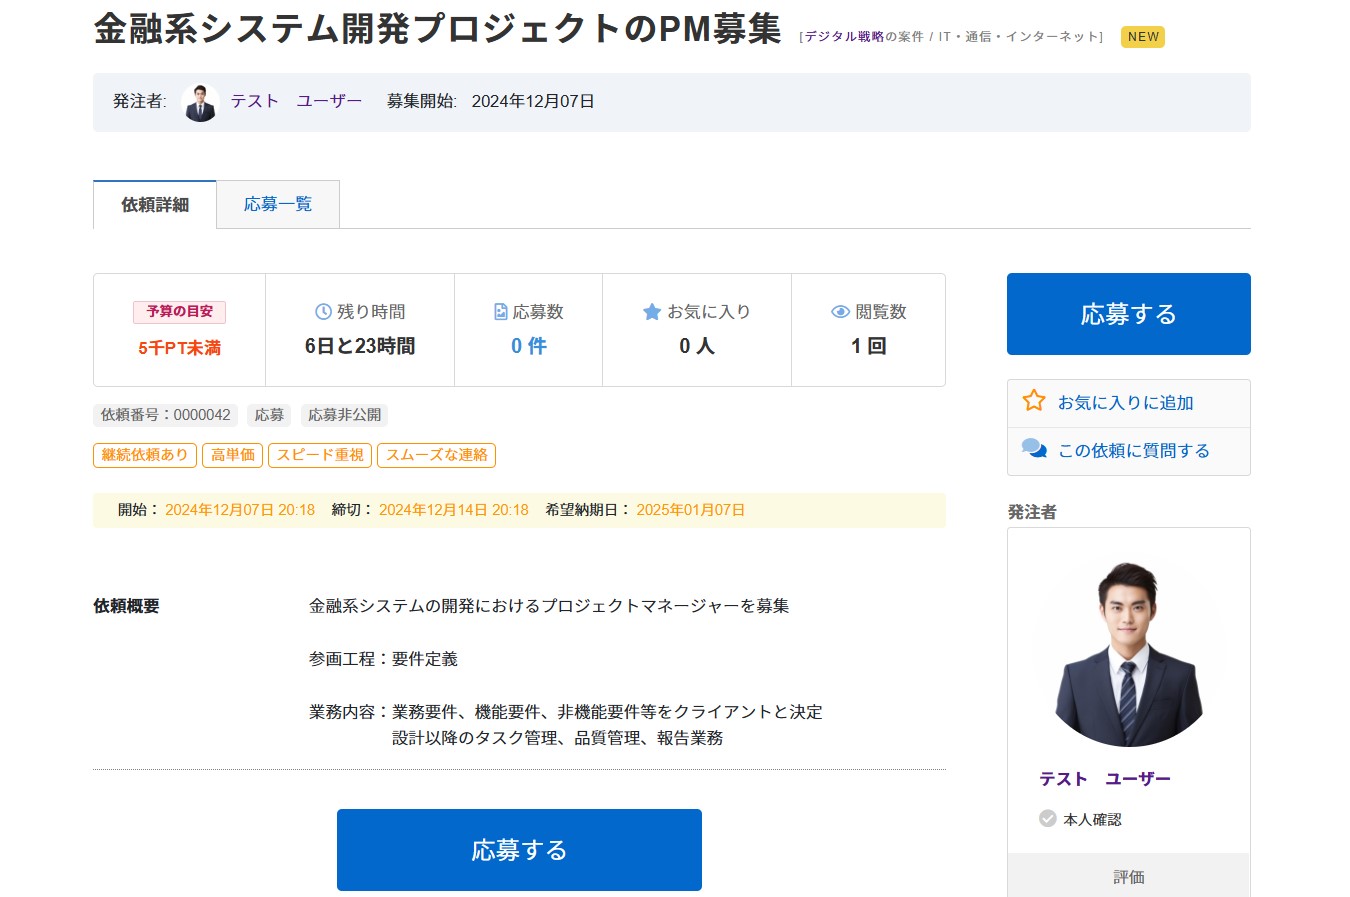Click the 本人確認 checkmark icon
1350x897 pixels.
tap(1047, 819)
